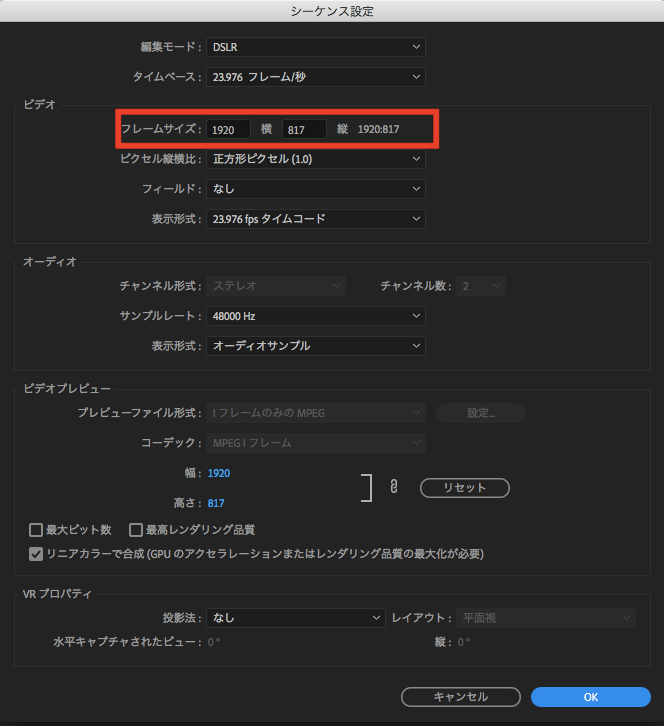Enable the 最大ビット数 checkbox
The width and height of the screenshot is (664, 726).
36,530
